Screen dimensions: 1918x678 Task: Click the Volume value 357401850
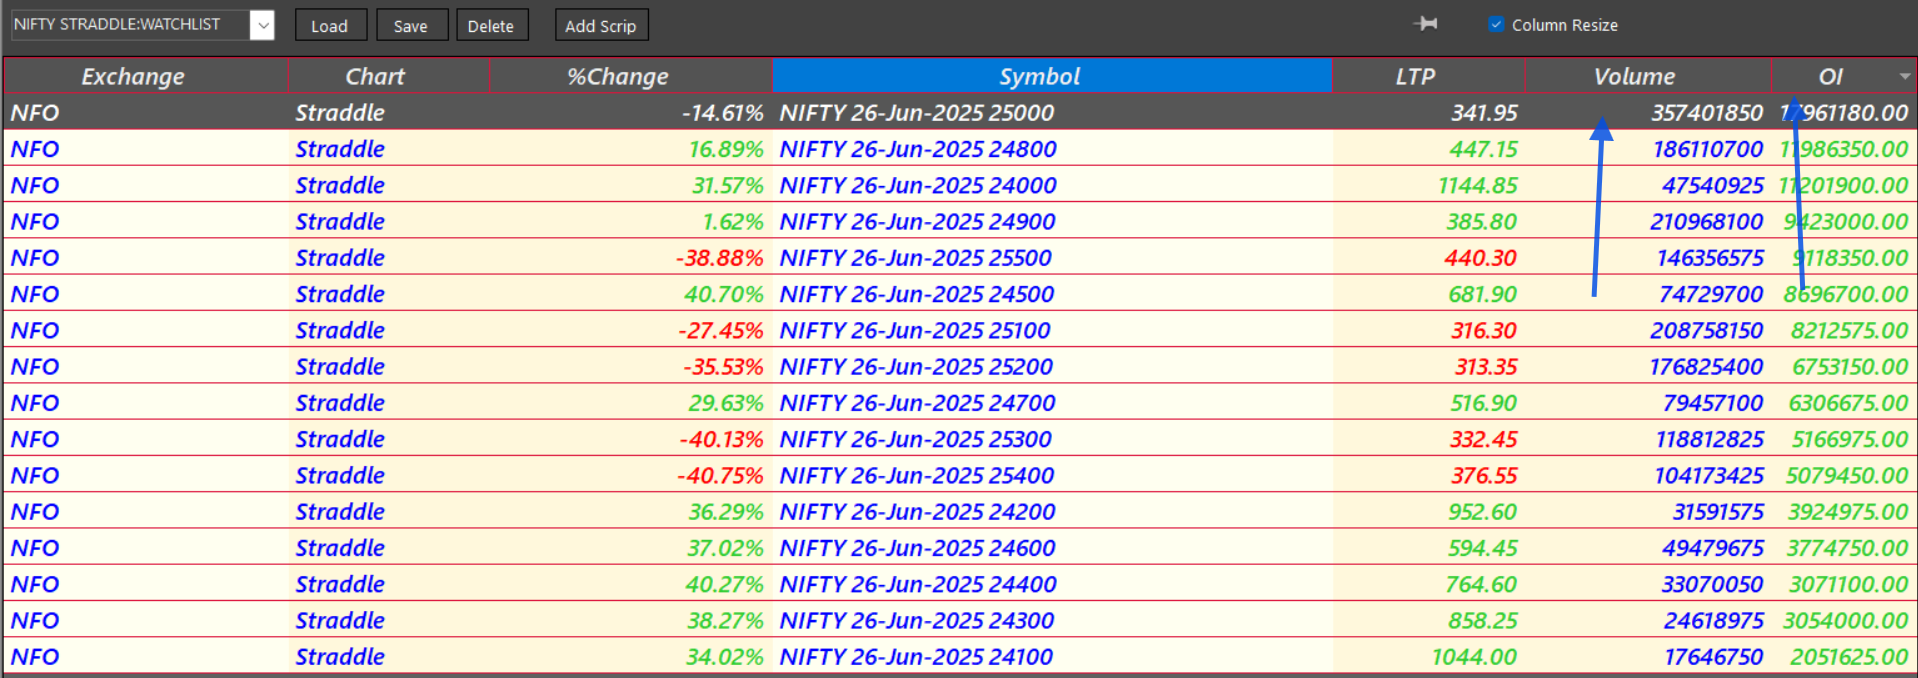click(x=1707, y=113)
